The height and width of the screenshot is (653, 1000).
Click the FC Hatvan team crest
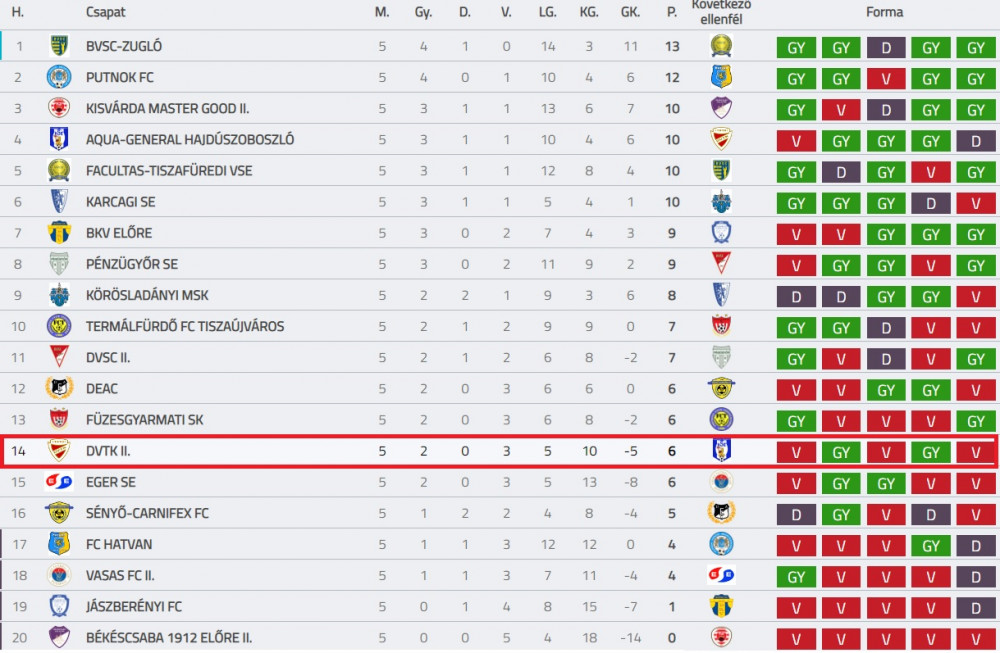point(59,544)
